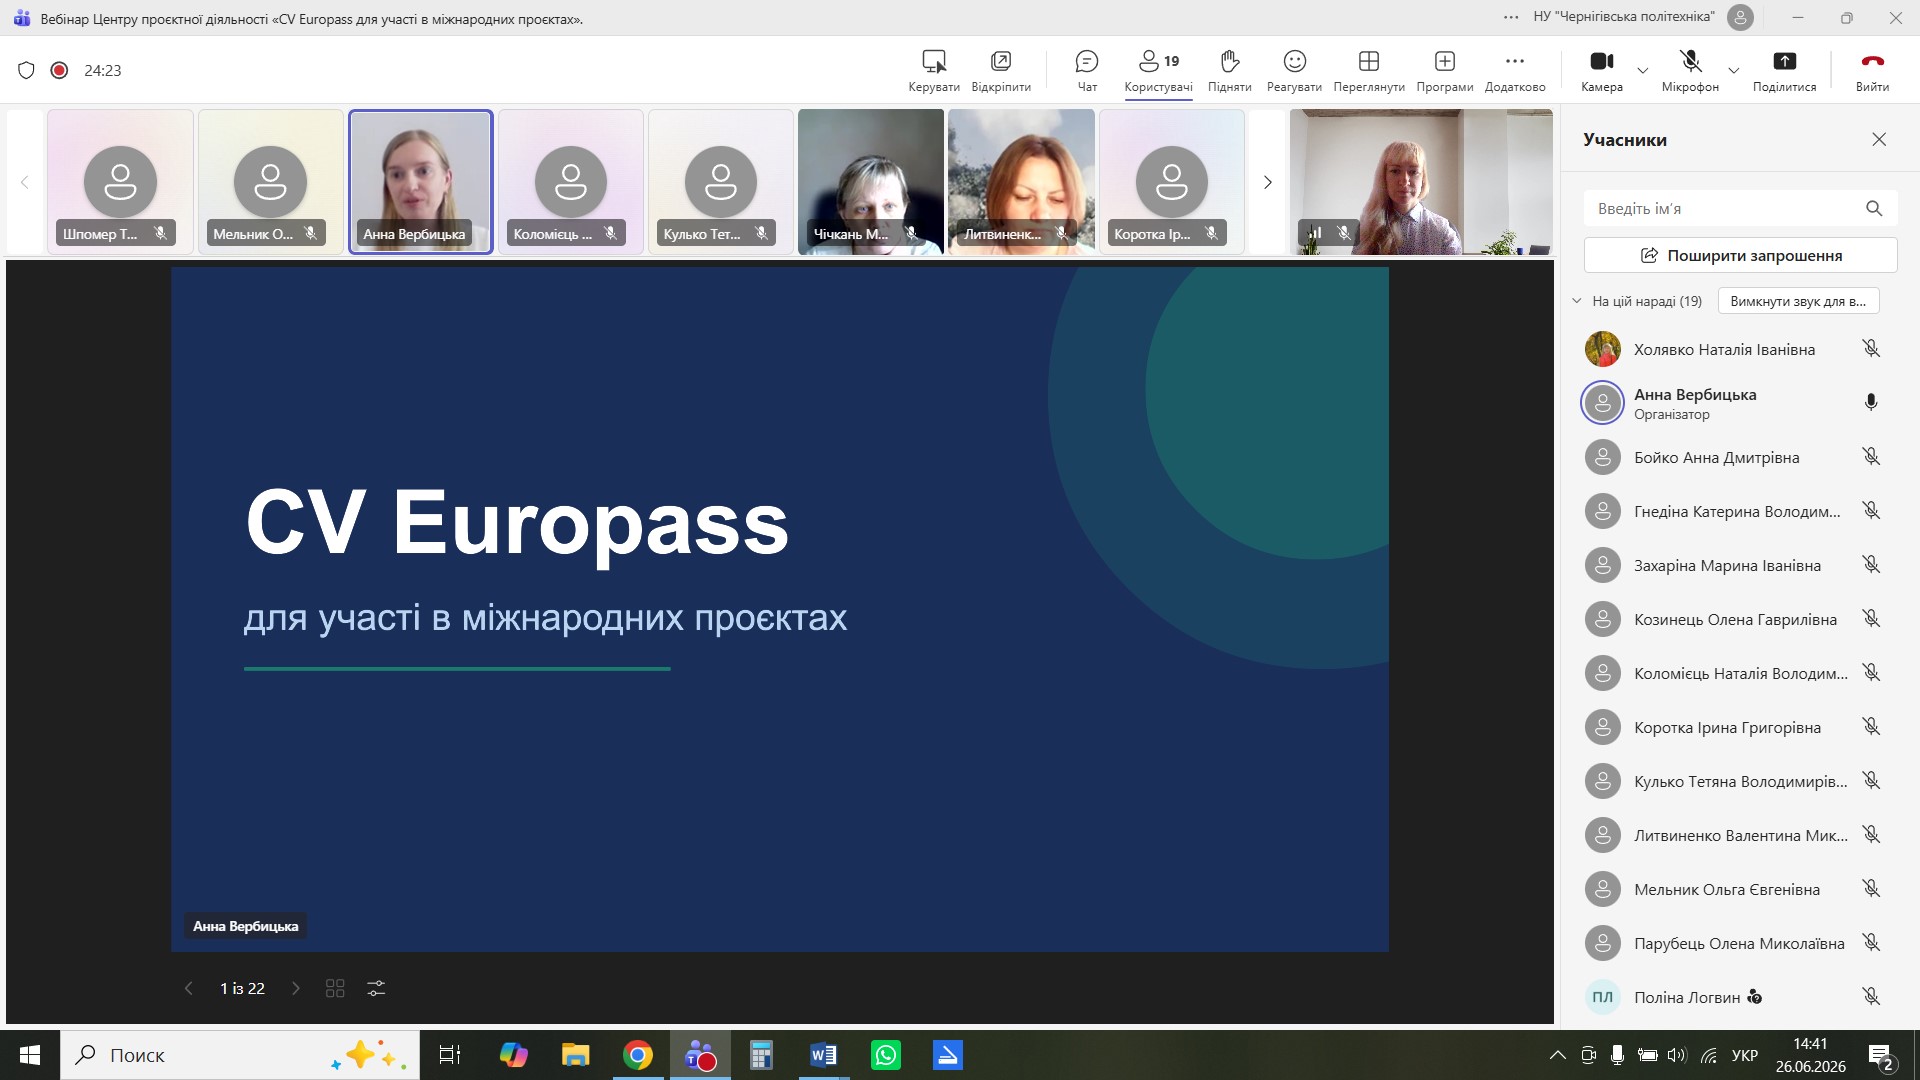Image resolution: width=1920 pixels, height=1080 pixels.
Task: Open Calculator from the taskbar
Action: tap(761, 1055)
